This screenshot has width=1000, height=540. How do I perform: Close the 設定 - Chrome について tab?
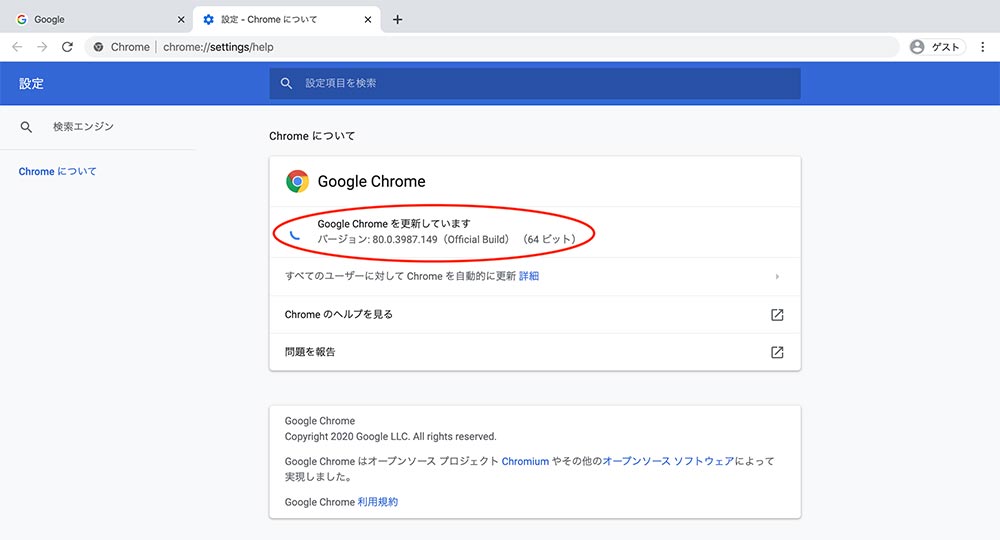(x=368, y=20)
